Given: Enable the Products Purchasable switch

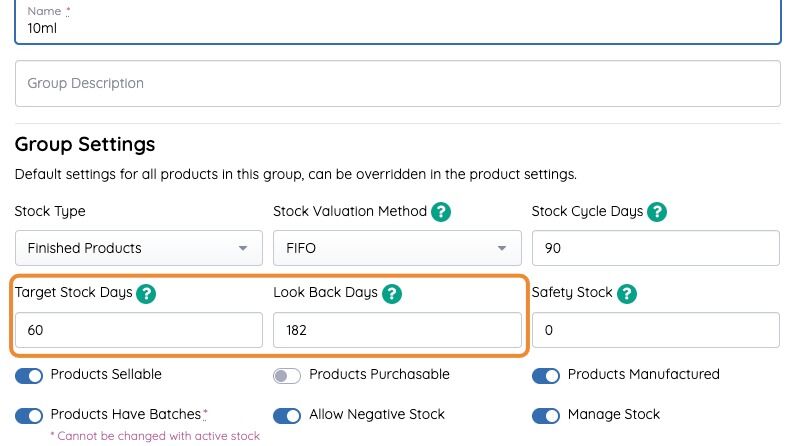Looking at the screenshot, I should pyautogui.click(x=287, y=375).
